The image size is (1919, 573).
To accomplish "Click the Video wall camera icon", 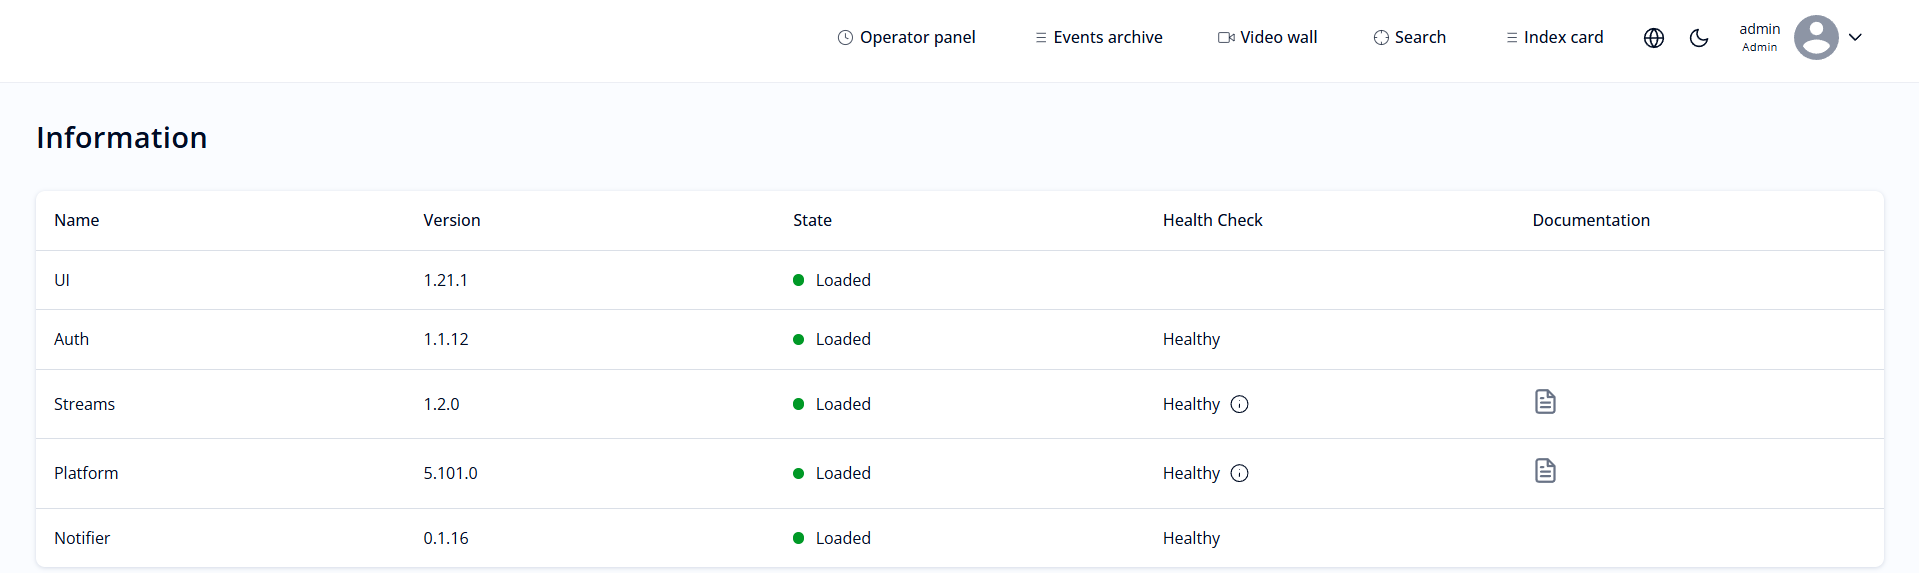I will pyautogui.click(x=1226, y=38).
